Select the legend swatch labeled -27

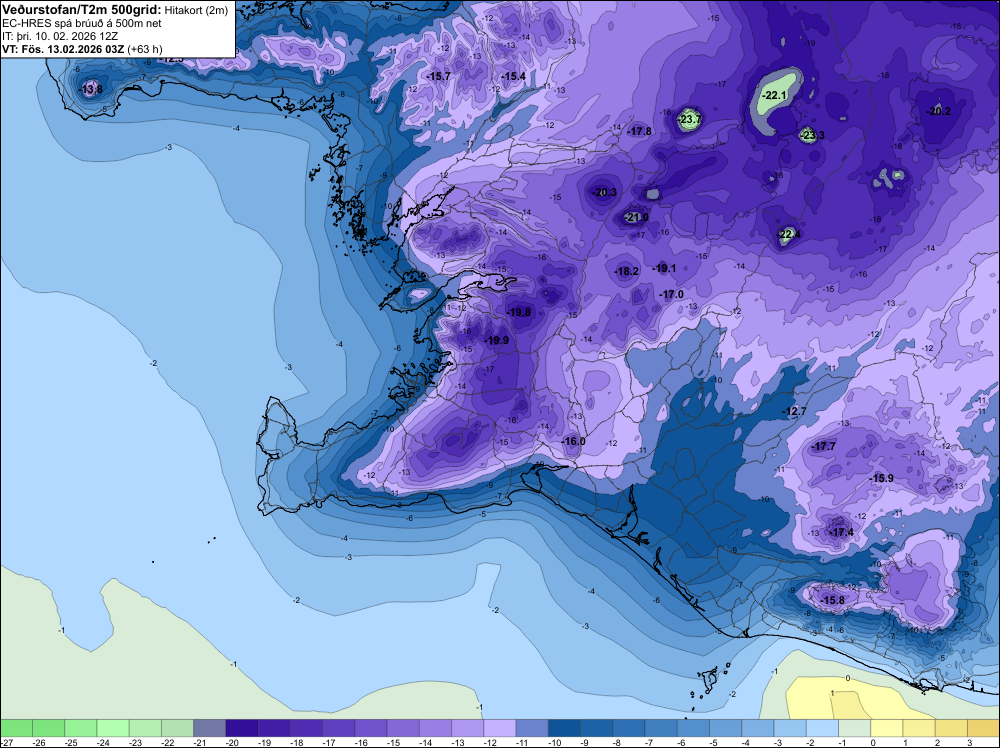point(16,728)
